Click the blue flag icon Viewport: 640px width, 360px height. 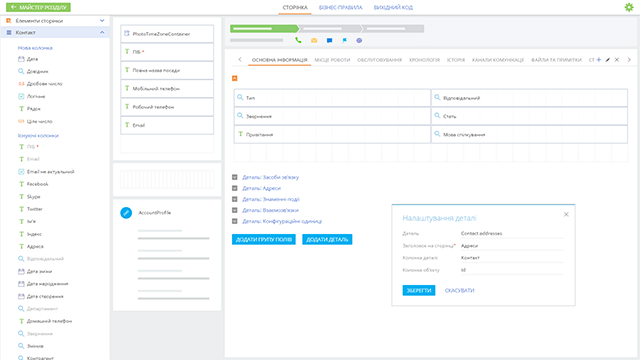tap(344, 40)
